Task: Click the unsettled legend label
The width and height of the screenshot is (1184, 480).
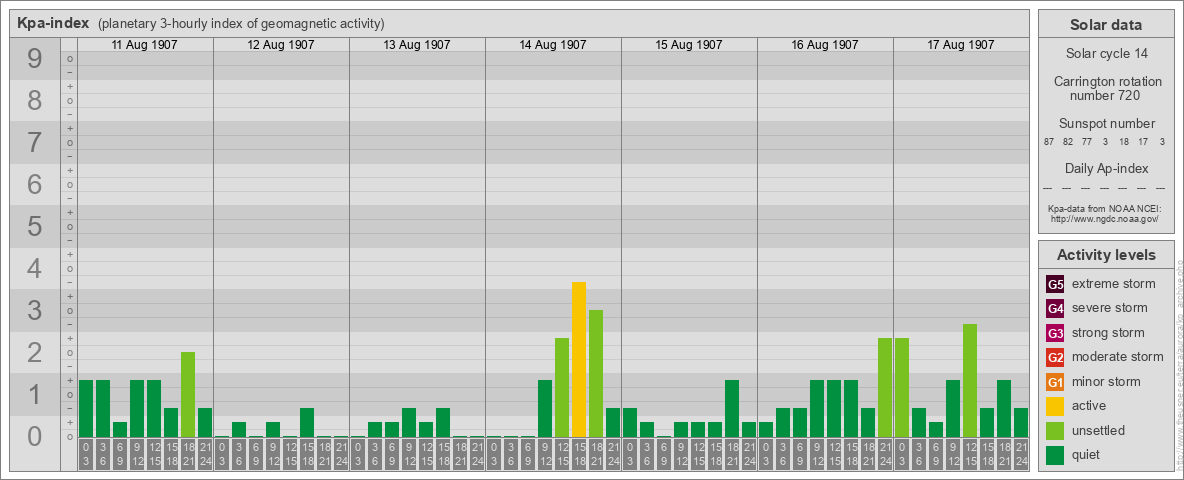Action: [1098, 430]
